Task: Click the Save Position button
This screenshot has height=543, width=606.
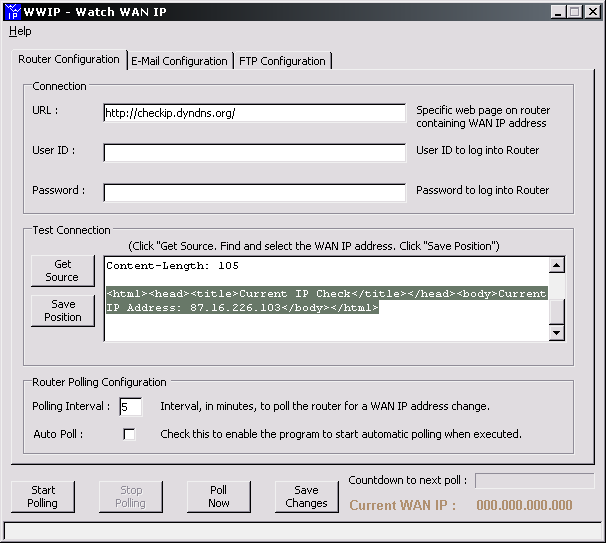Action: 62,311
